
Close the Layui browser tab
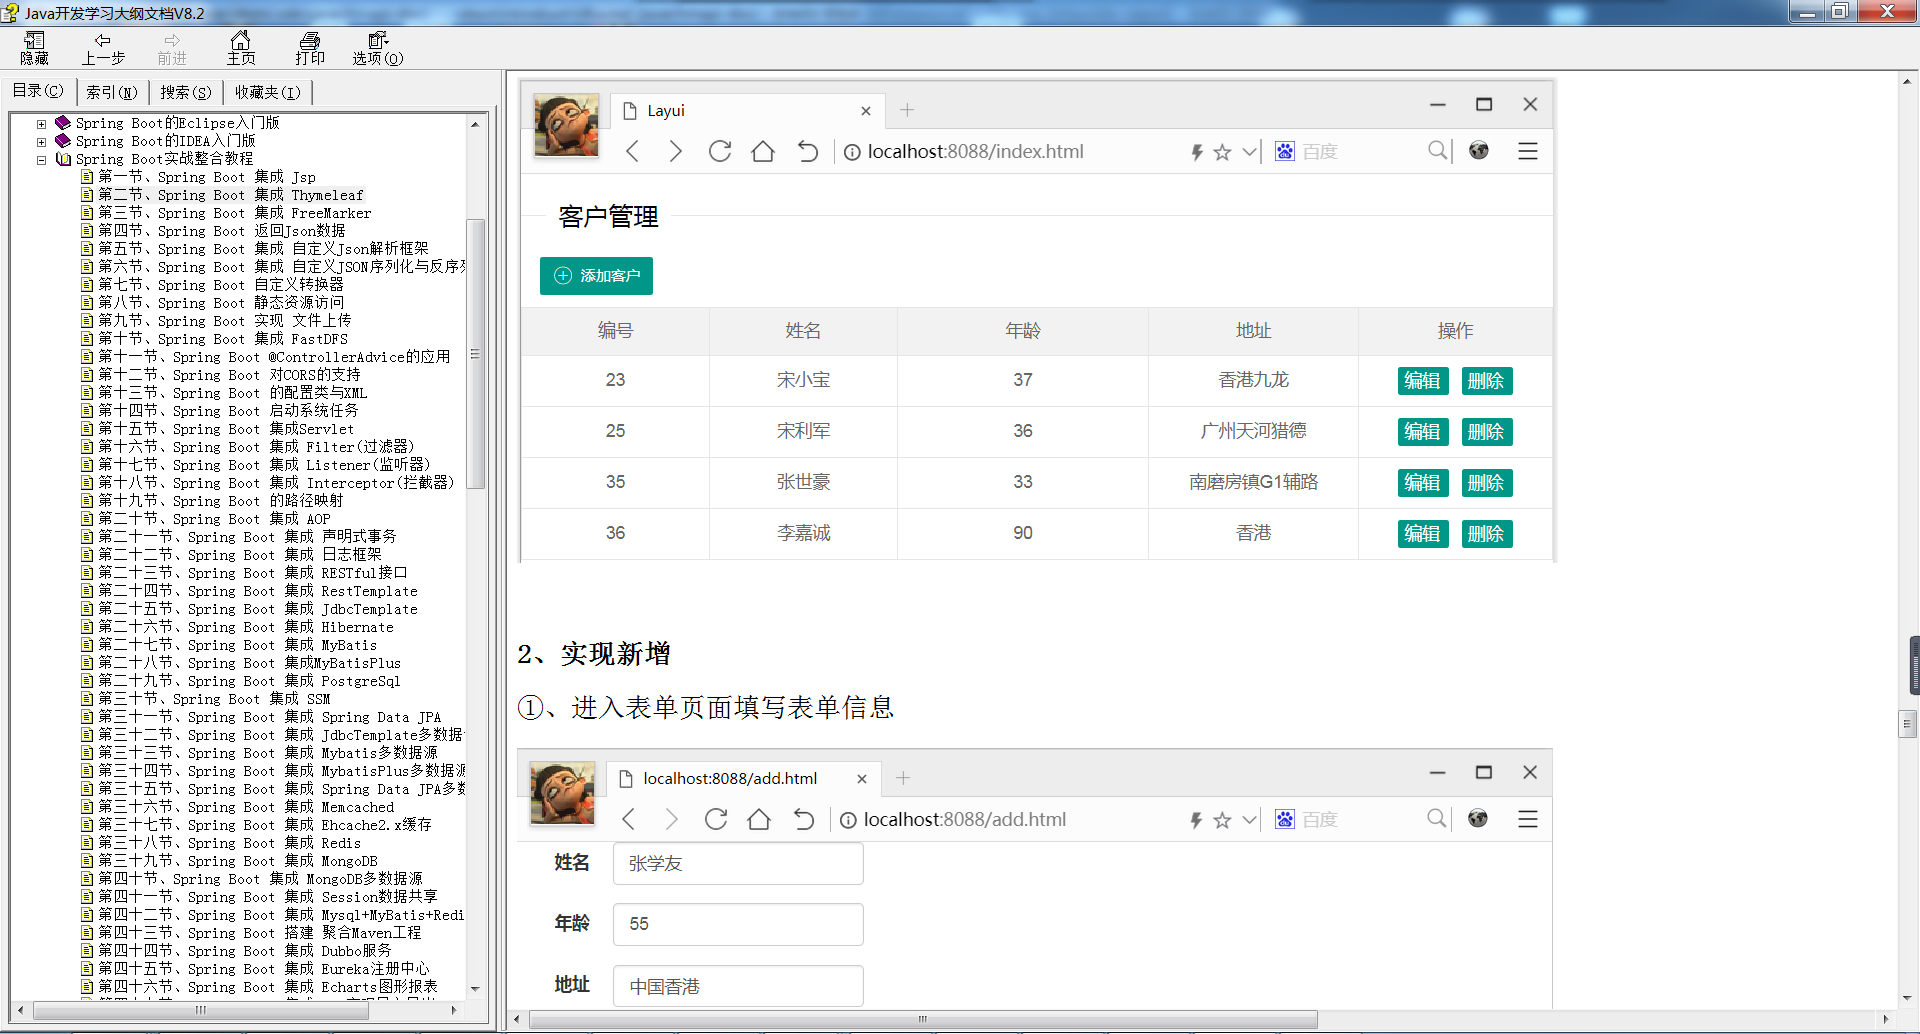click(x=866, y=111)
